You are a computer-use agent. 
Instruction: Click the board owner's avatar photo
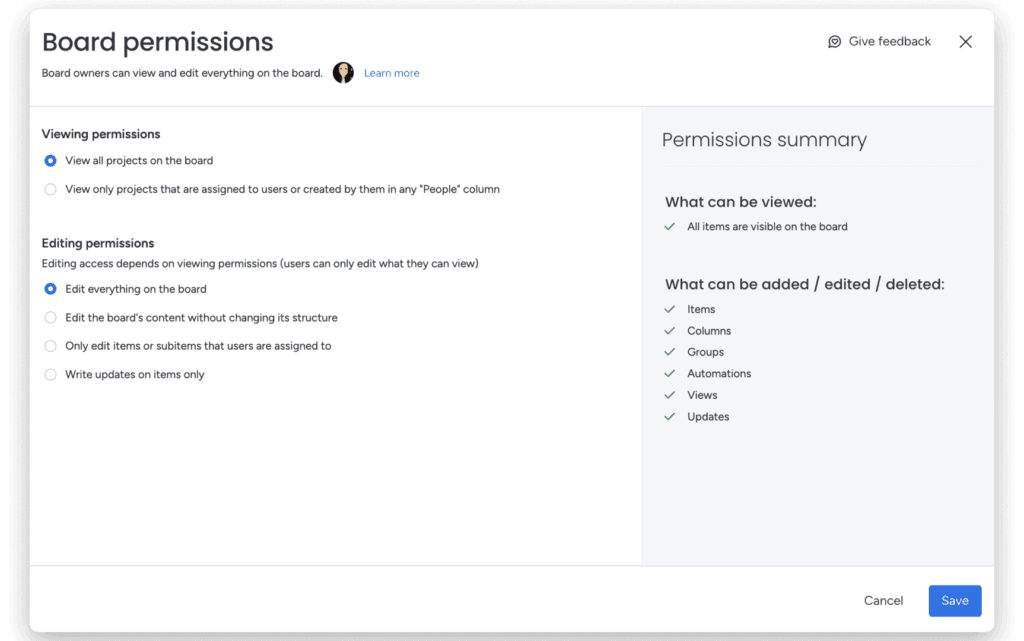coord(343,72)
